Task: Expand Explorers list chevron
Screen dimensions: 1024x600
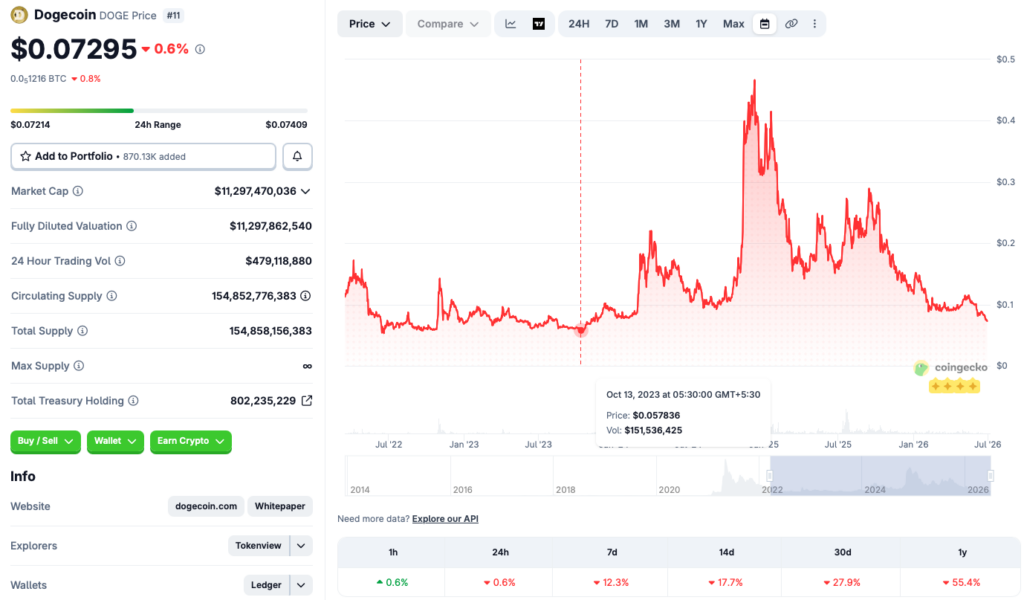Action: tap(301, 546)
